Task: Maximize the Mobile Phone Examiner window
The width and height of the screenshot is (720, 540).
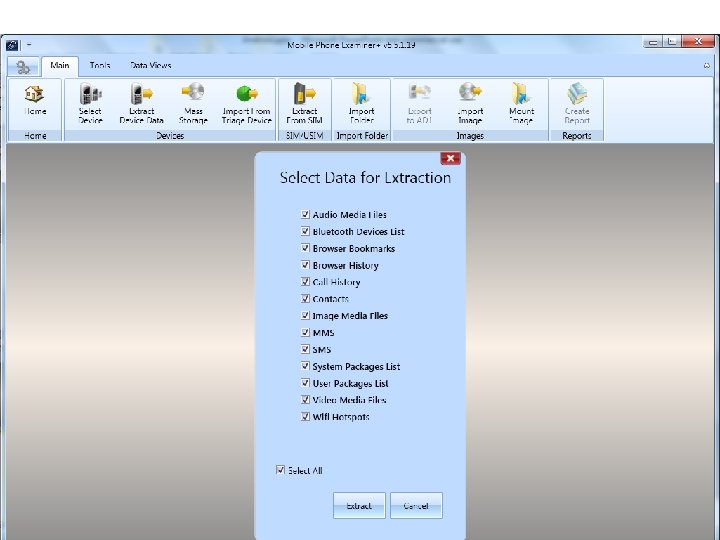Action: click(x=672, y=42)
